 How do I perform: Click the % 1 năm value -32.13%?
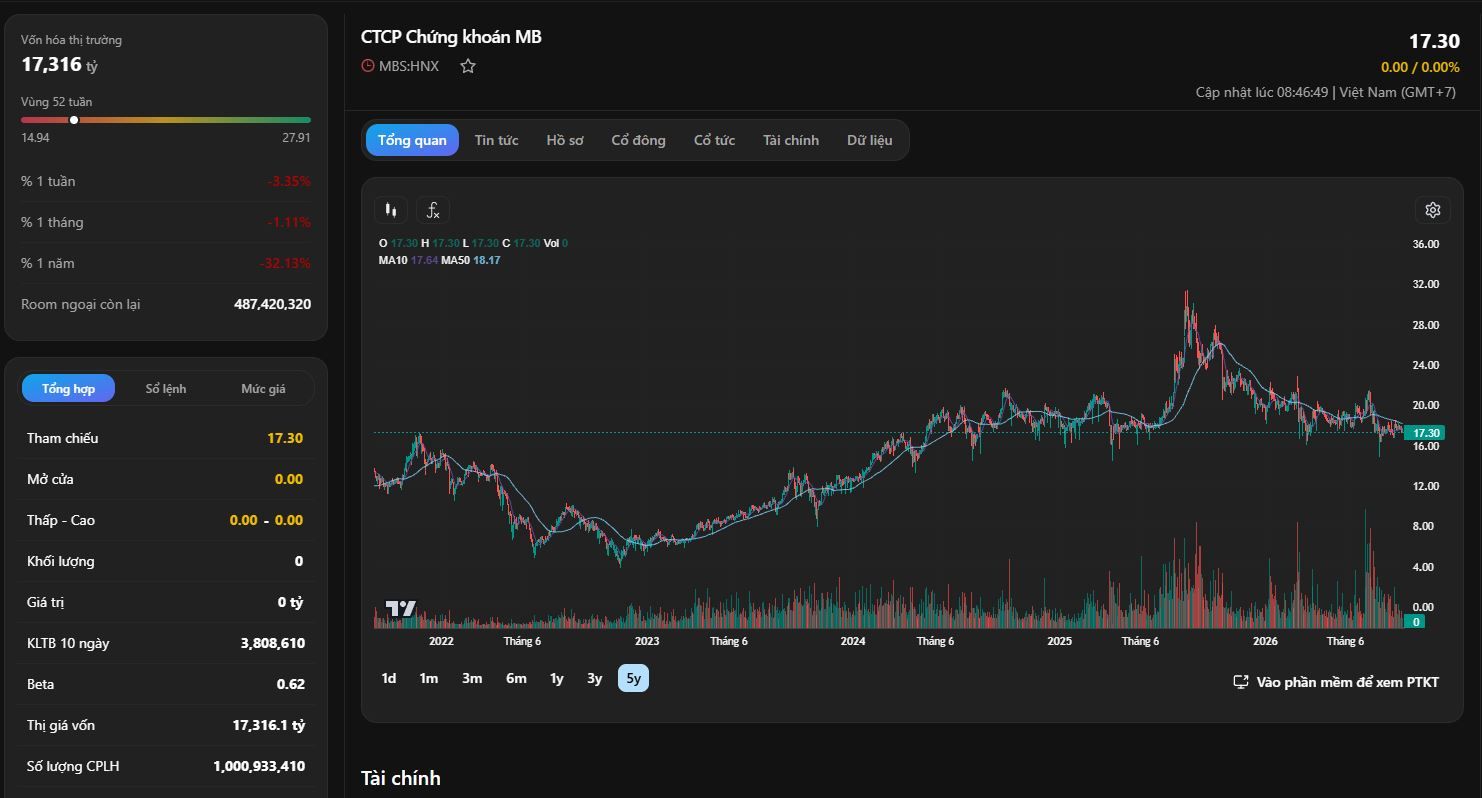[285, 263]
